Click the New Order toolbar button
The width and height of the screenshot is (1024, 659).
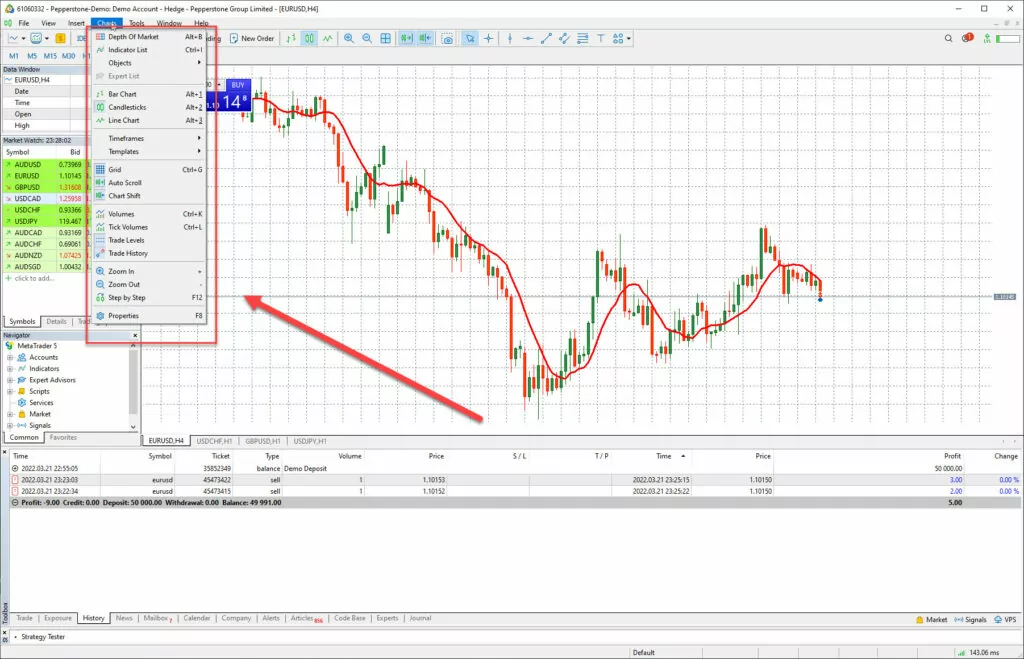251,39
